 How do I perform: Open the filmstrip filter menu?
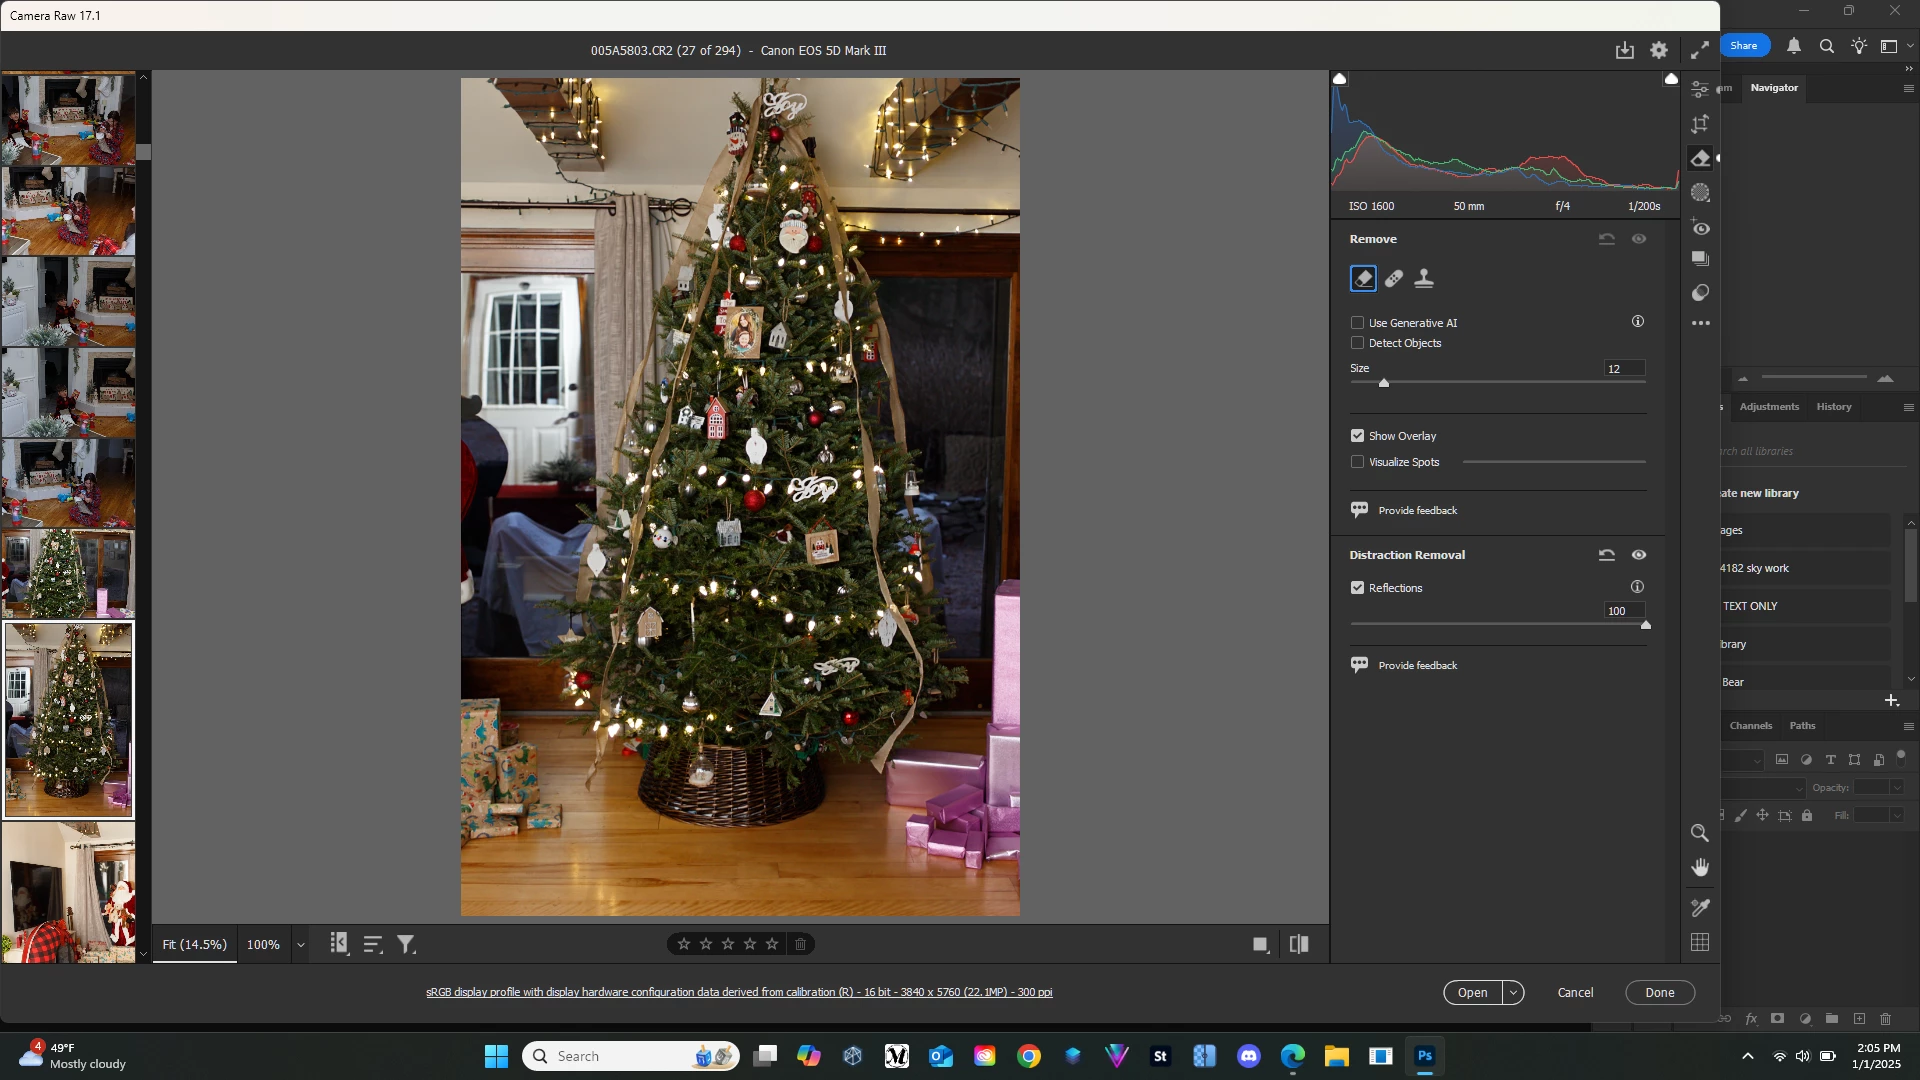pyautogui.click(x=406, y=945)
